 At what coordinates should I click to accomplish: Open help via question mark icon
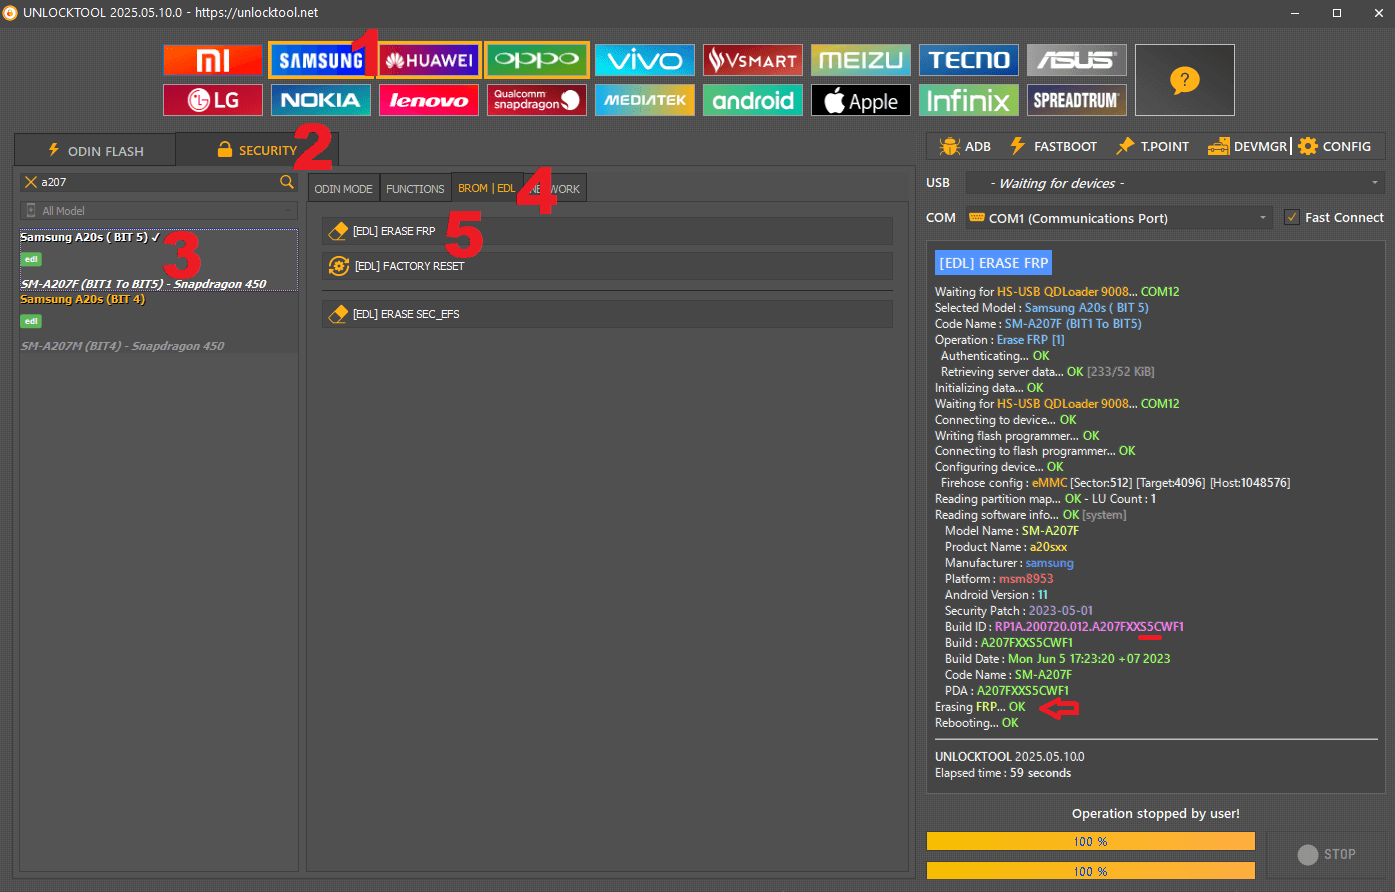click(1184, 80)
